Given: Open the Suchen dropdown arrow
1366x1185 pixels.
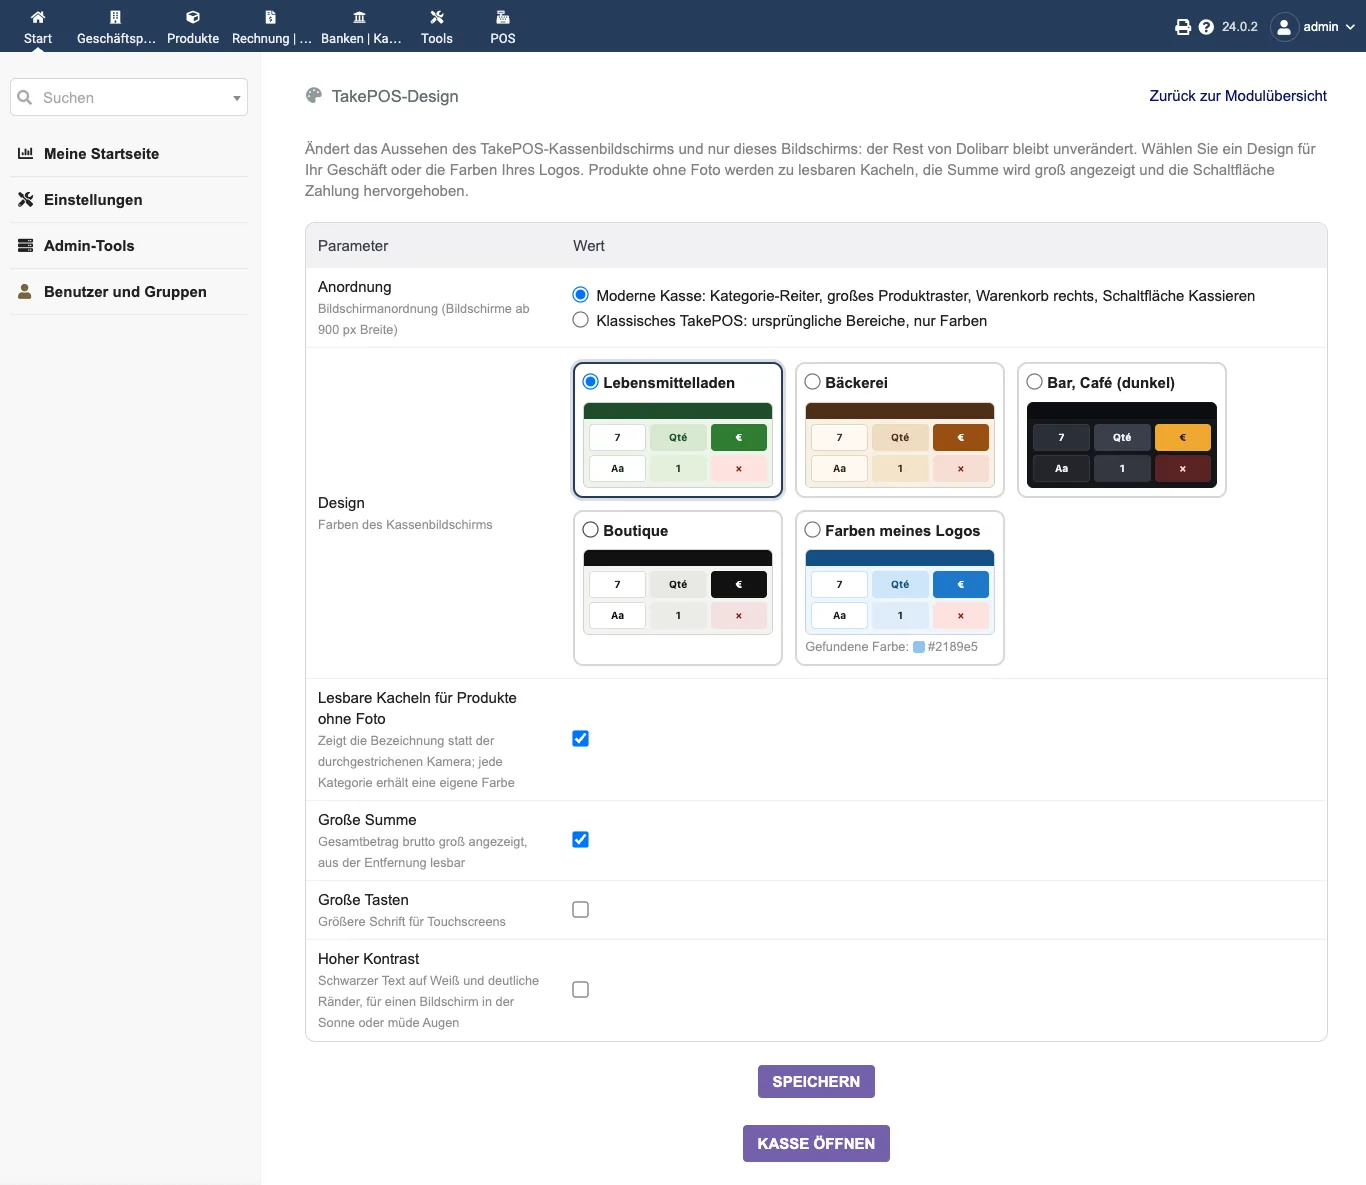Looking at the screenshot, I should click(237, 98).
